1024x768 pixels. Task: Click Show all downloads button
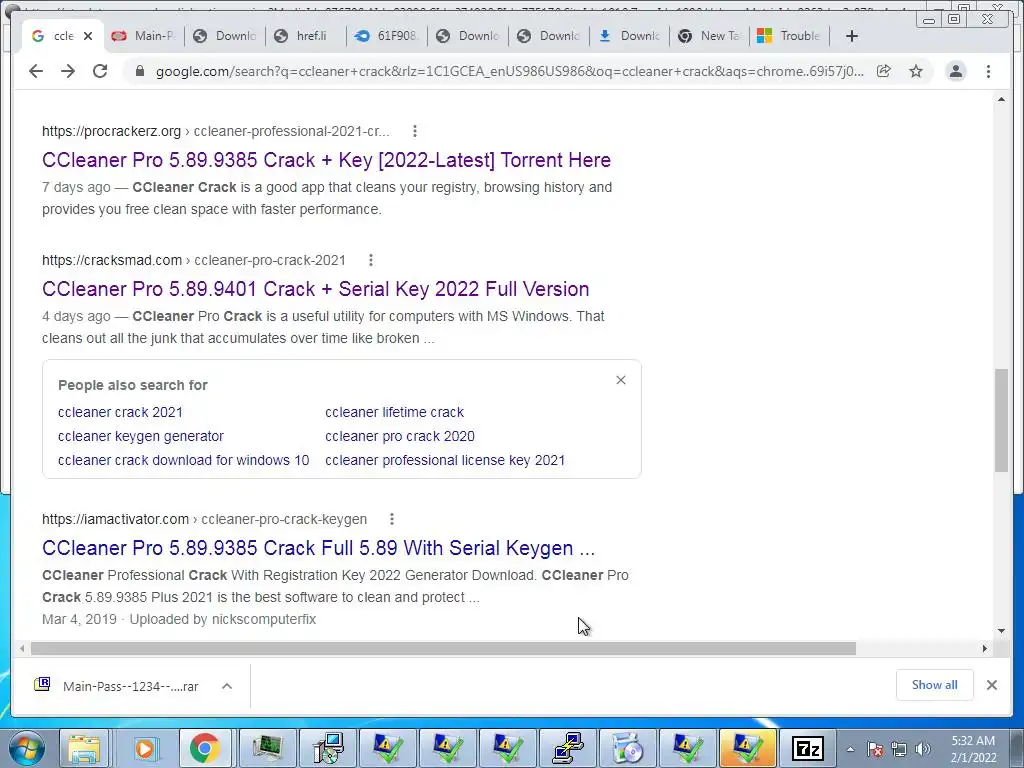[935, 685]
